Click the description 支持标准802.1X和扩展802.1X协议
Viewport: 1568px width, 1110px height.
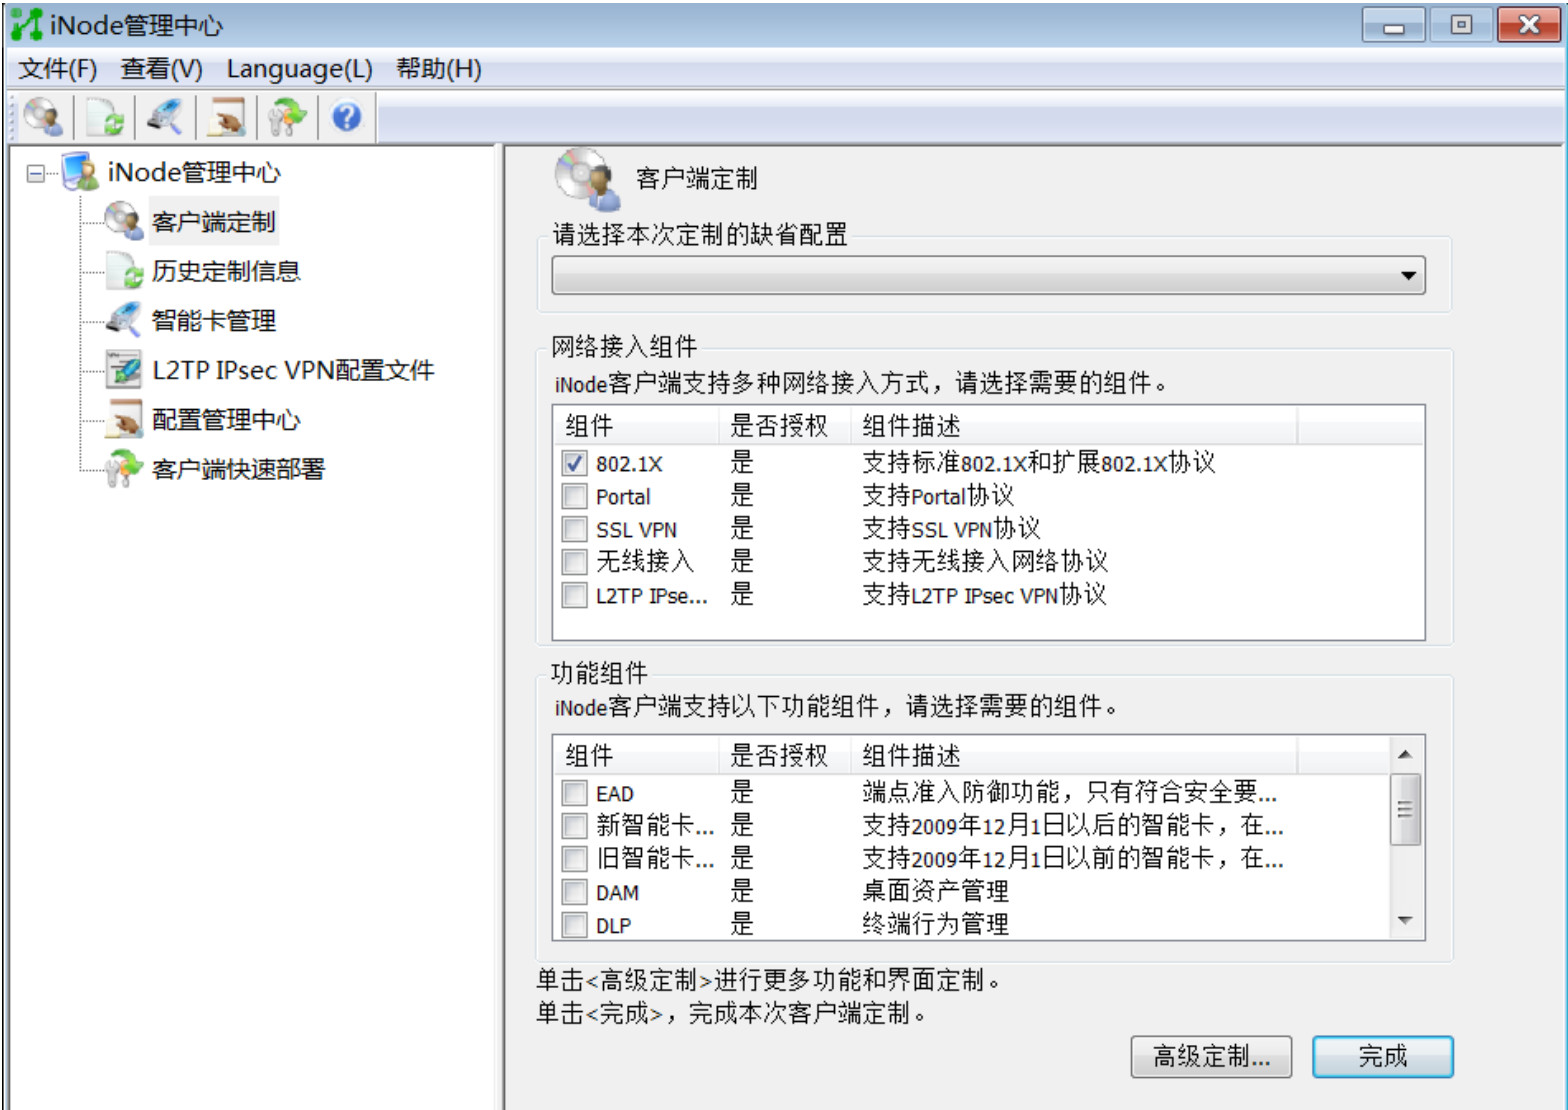(1038, 463)
